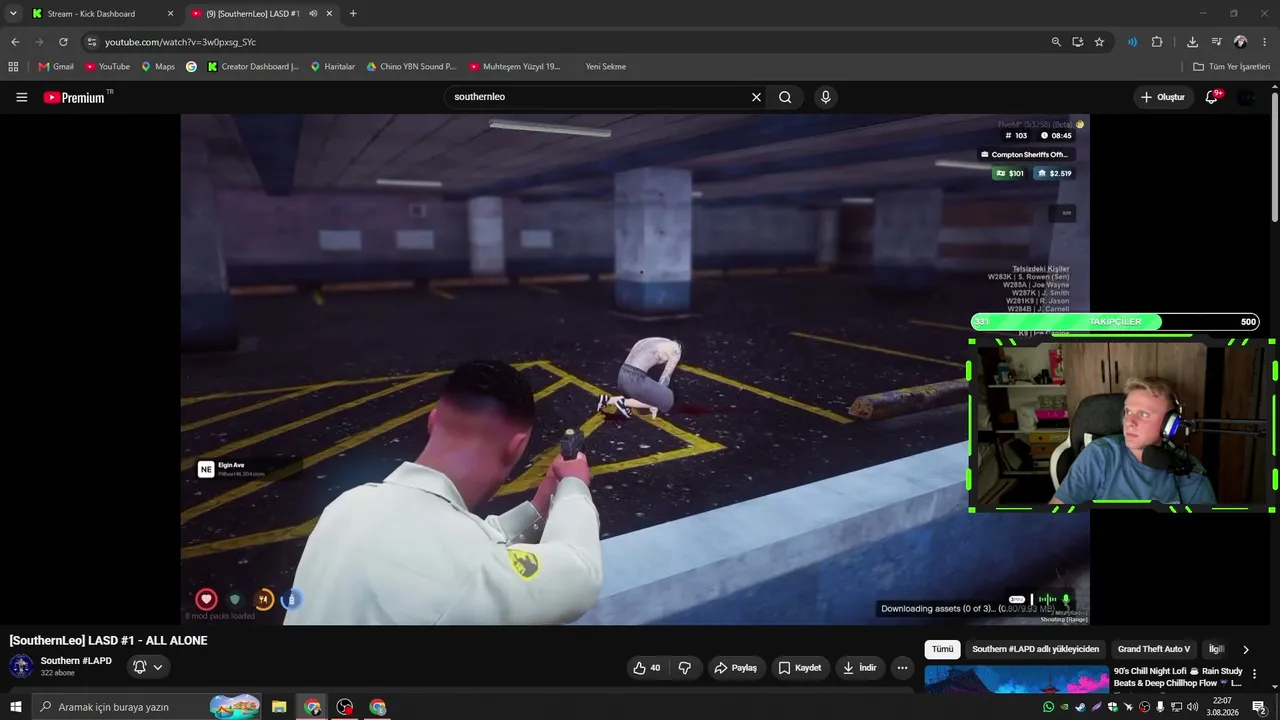Screen dimensions: 1280x720
Task: Open the YouTube account avatar menu
Action: coord(1246,97)
